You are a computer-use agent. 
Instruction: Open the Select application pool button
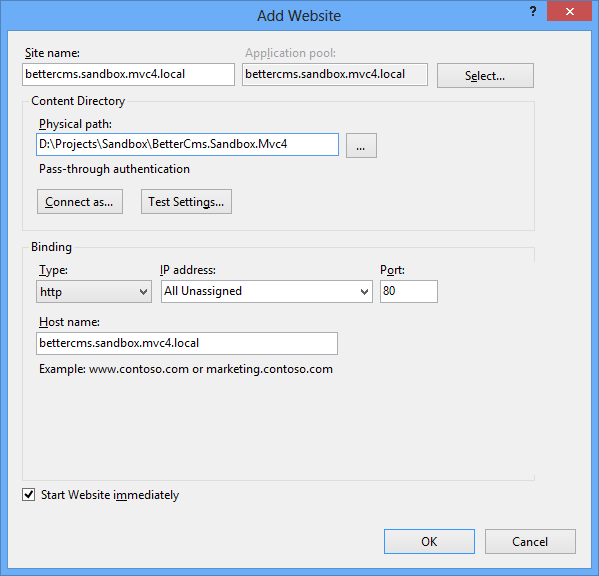coord(485,76)
